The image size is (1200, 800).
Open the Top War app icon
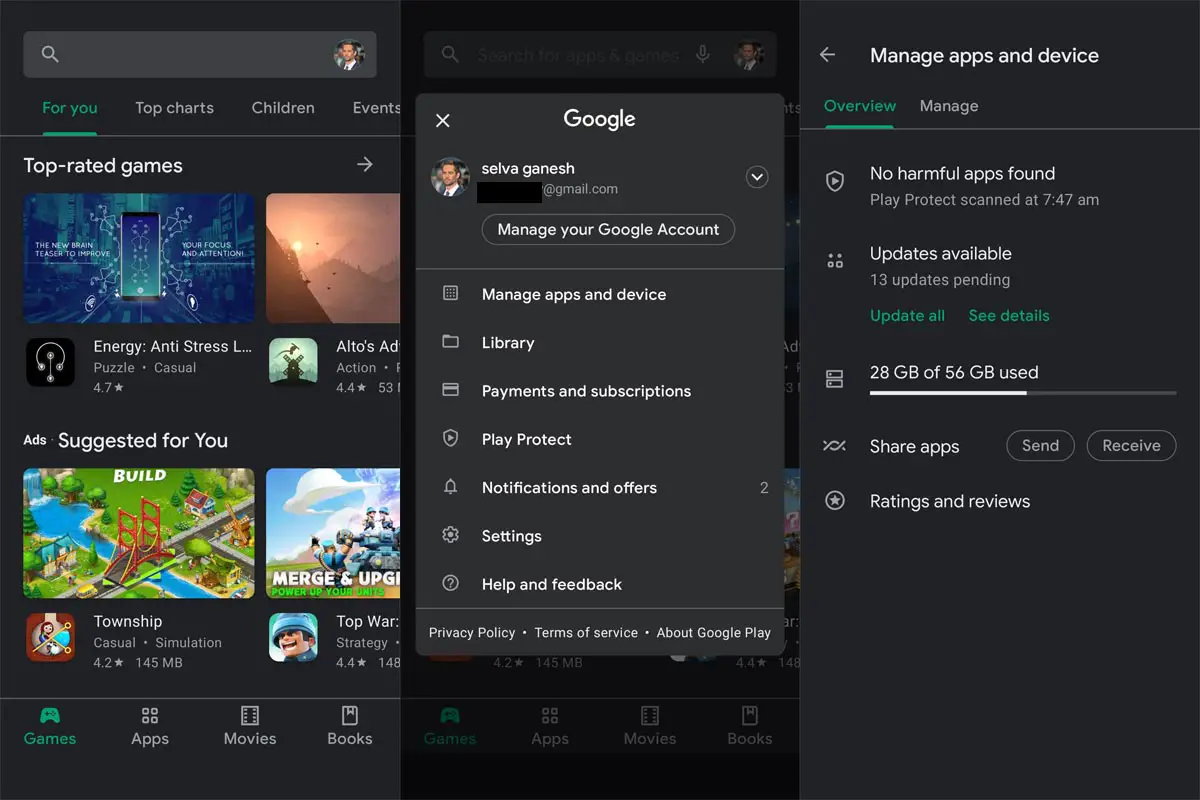(294, 637)
